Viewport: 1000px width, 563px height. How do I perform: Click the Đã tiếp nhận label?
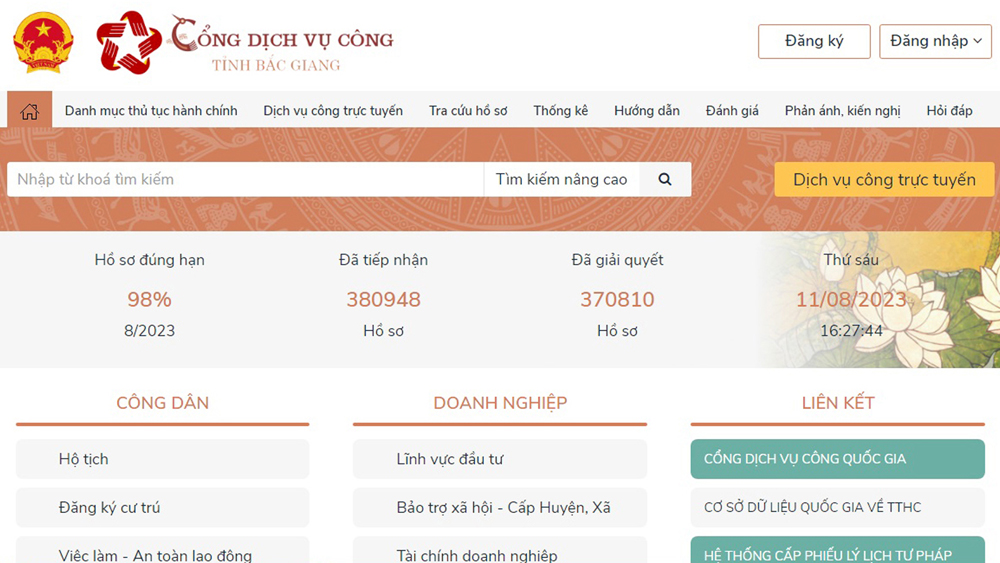click(383, 260)
